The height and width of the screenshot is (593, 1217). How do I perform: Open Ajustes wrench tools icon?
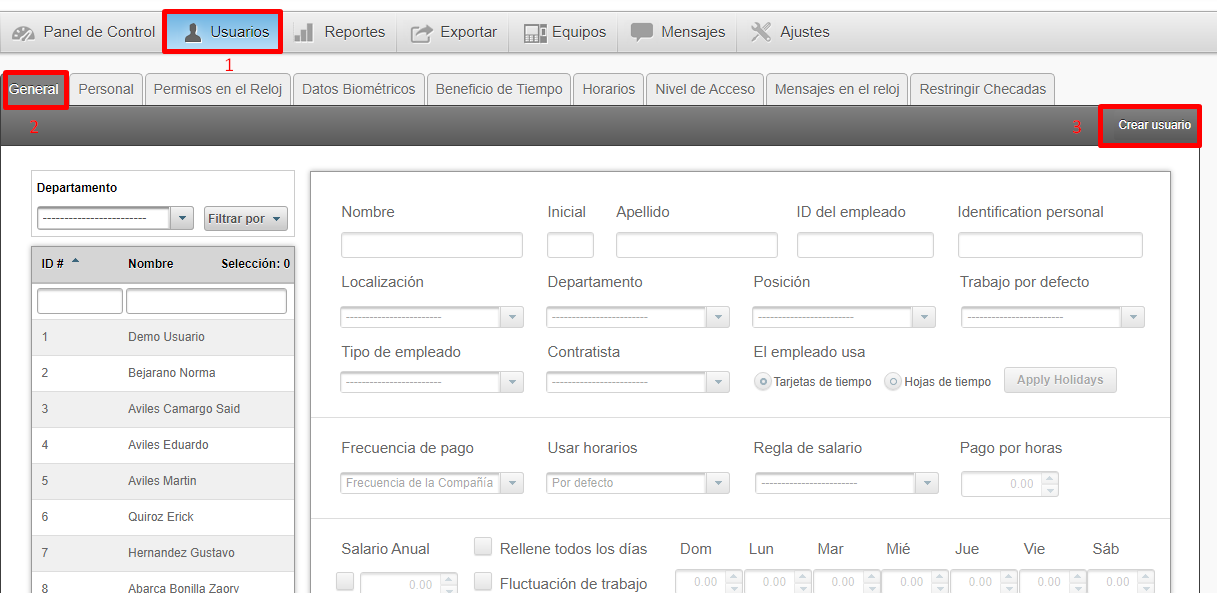pos(761,32)
